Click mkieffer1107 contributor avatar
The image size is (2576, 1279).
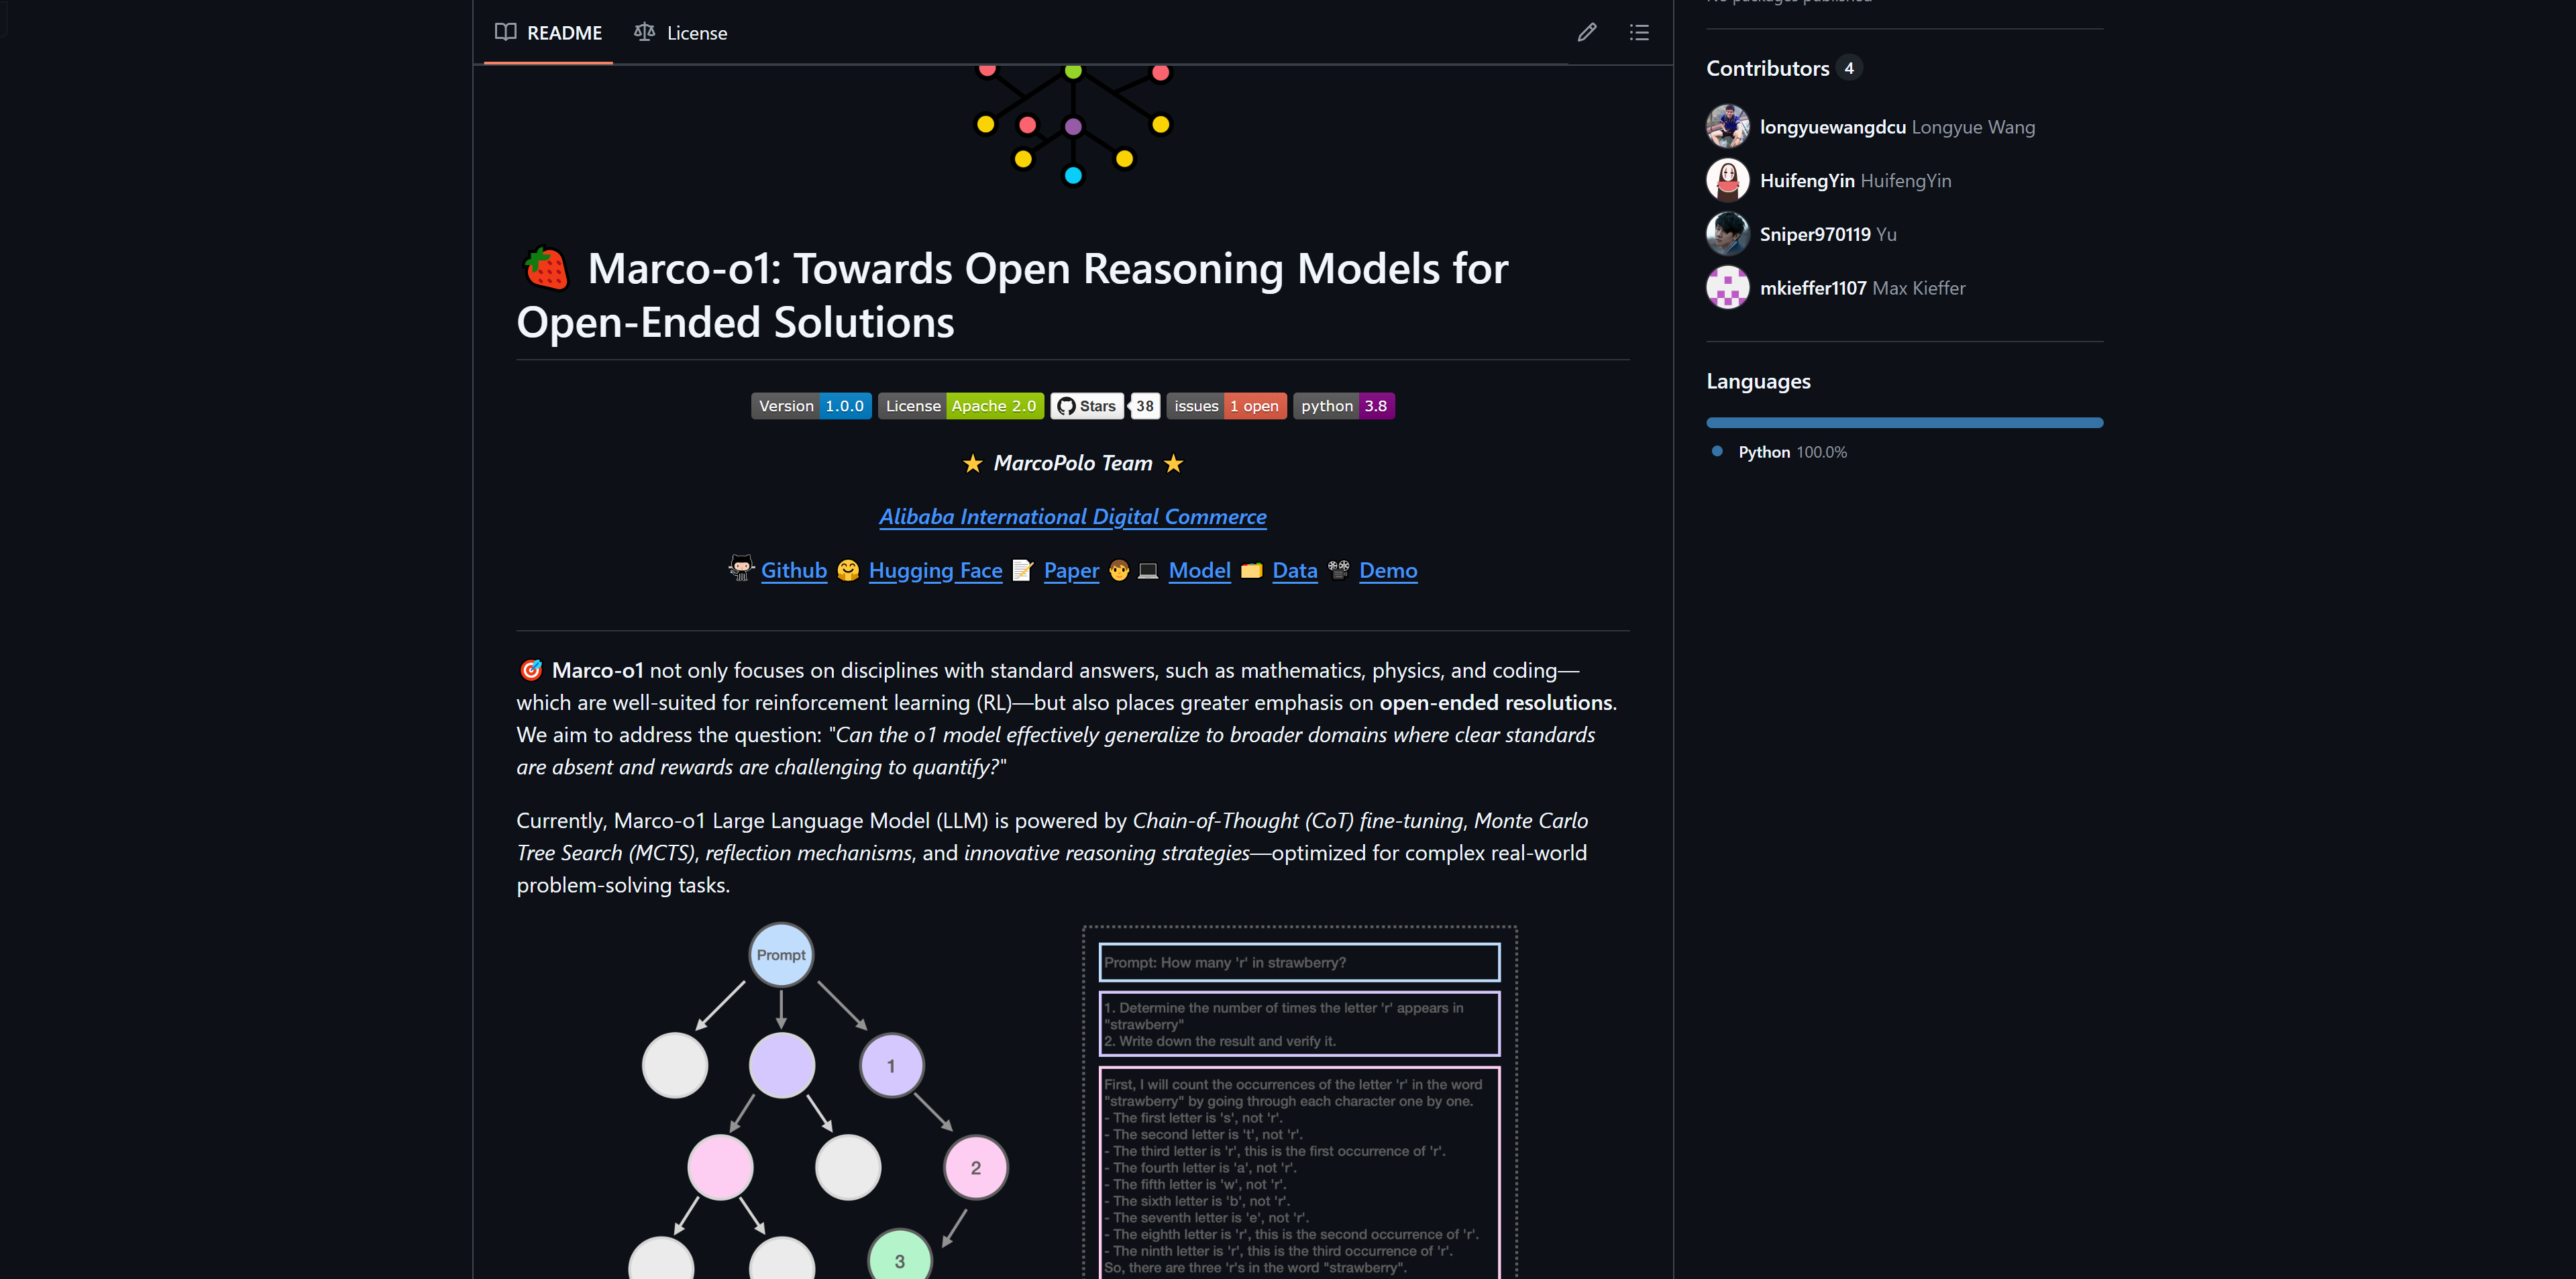[1728, 288]
